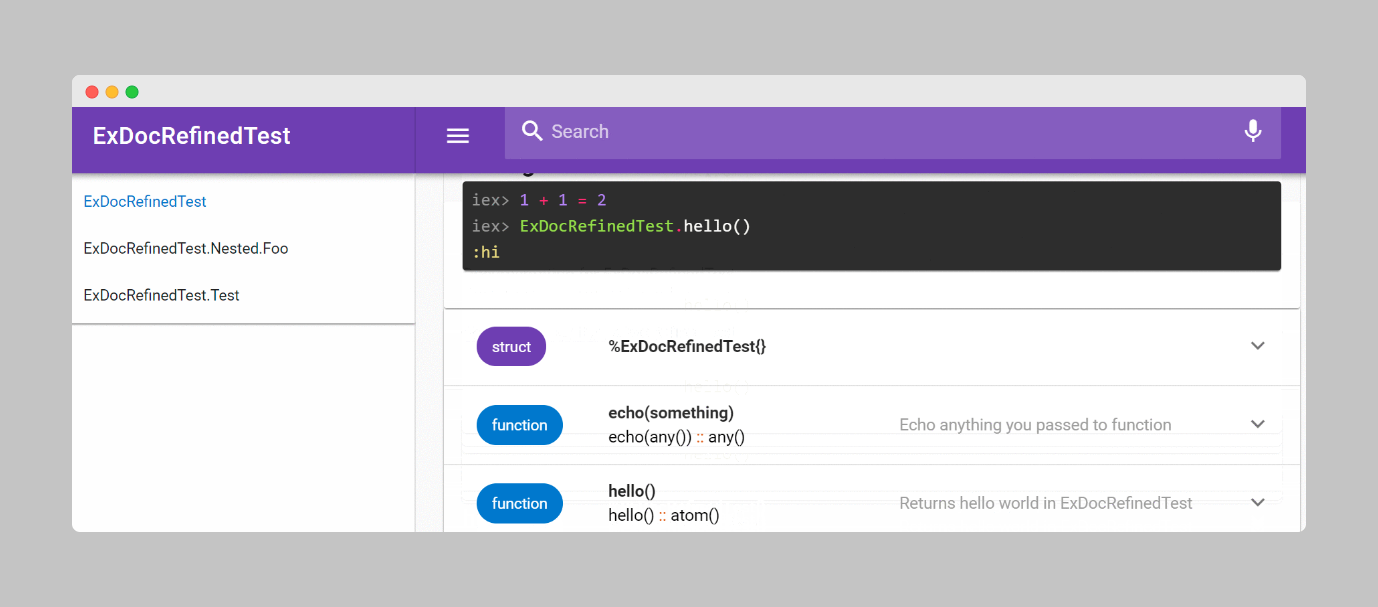Image resolution: width=1378 pixels, height=607 pixels.
Task: Open ExDocRefinedTest.Test in sidebar
Action: coord(162,295)
